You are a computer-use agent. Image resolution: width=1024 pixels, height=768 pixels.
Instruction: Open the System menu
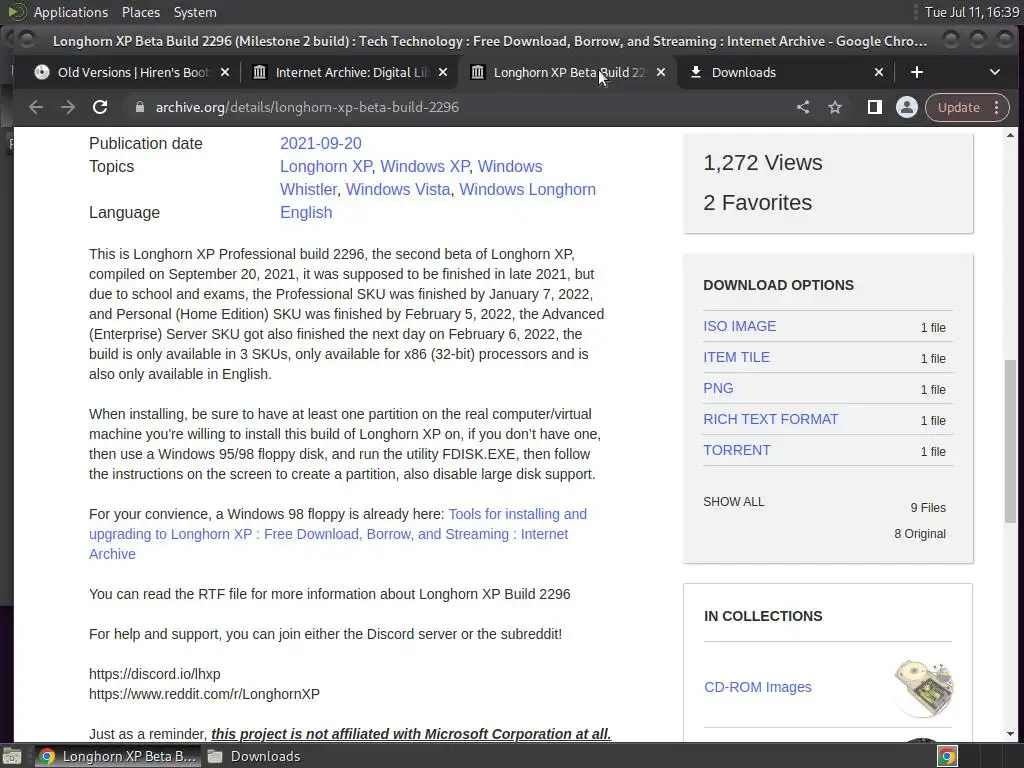[x=195, y=12]
